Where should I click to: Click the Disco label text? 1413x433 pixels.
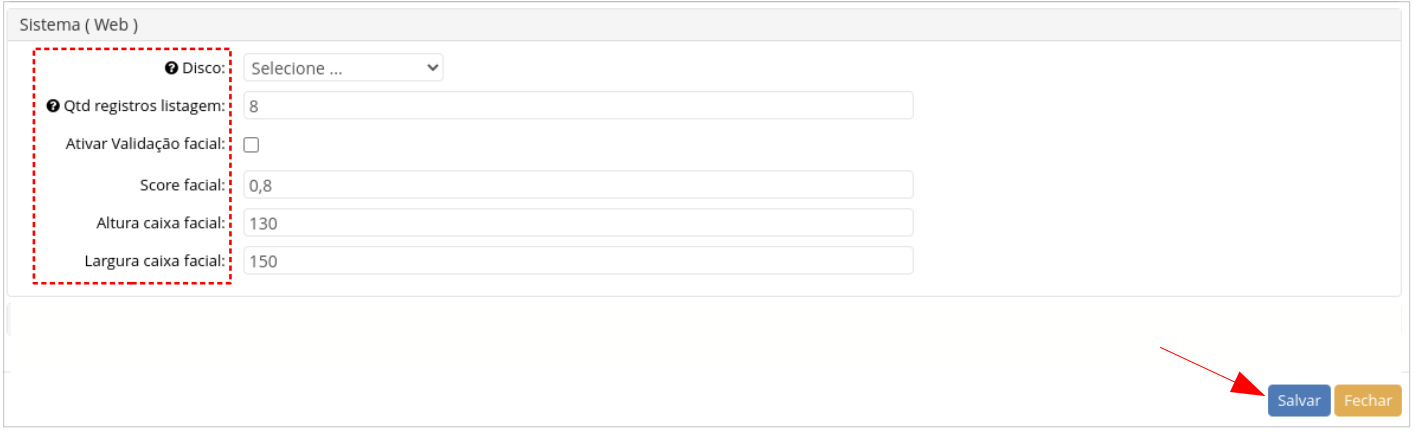204,69
